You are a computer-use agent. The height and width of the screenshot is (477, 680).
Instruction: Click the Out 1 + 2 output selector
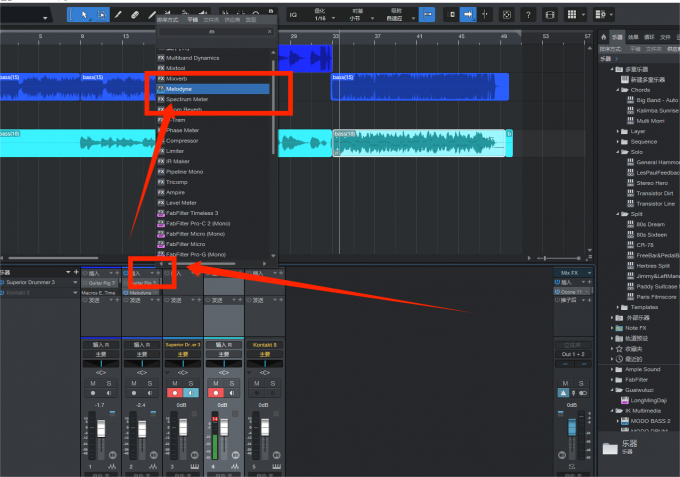coord(573,353)
